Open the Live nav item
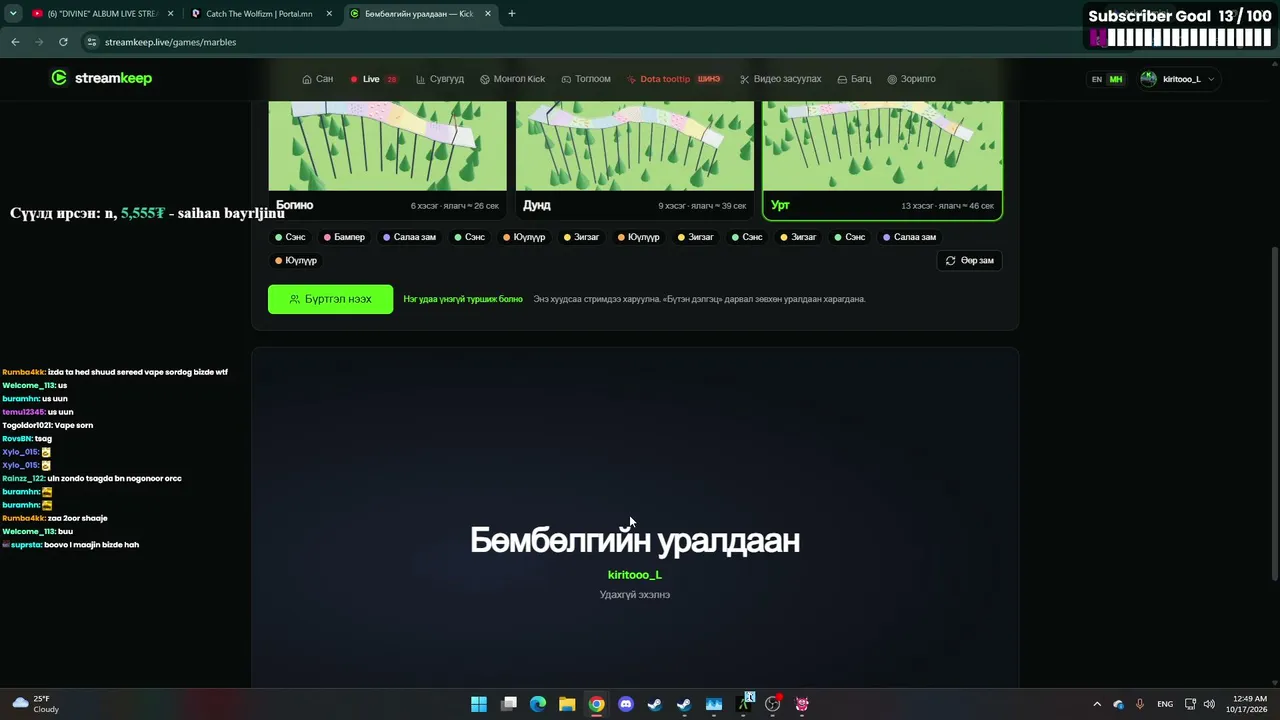The width and height of the screenshot is (1280, 720). pos(374,79)
